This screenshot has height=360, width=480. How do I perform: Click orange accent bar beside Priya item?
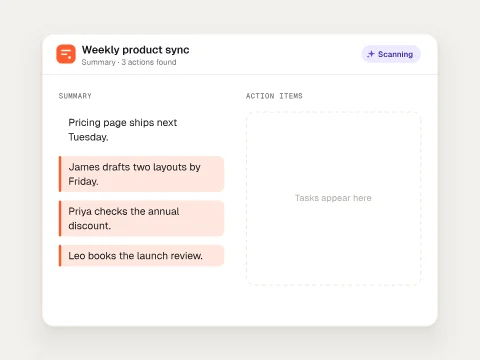[x=60, y=218]
